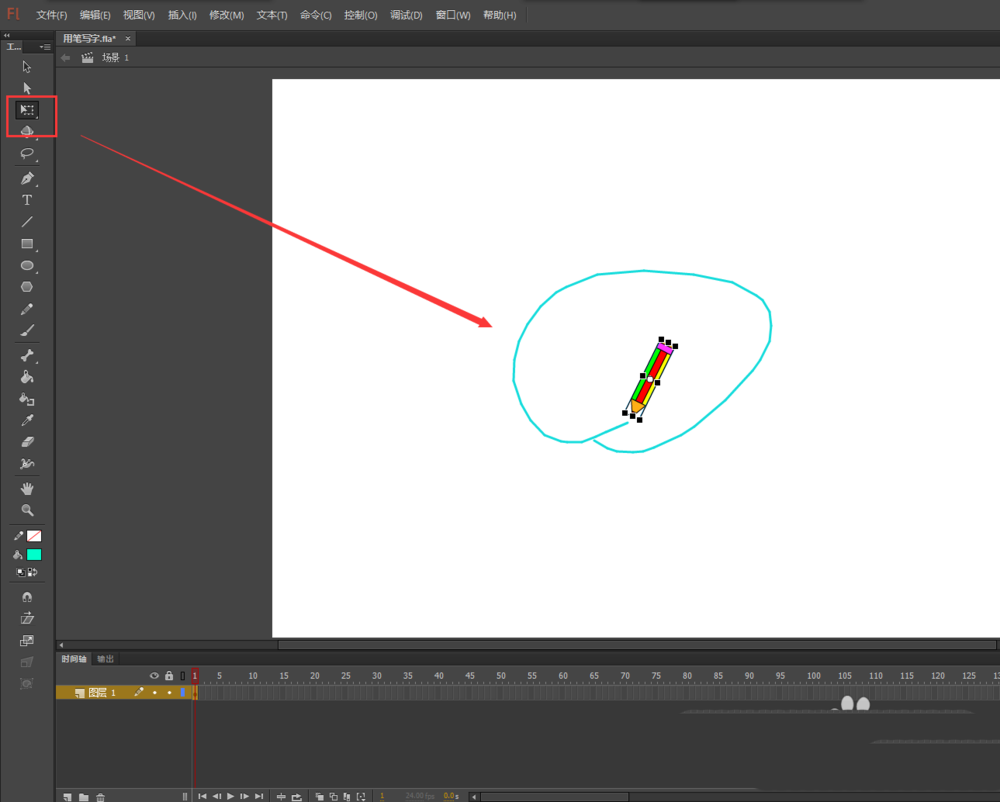Select the Eraser tool
Image resolution: width=1000 pixels, height=802 pixels.
[x=27, y=441]
